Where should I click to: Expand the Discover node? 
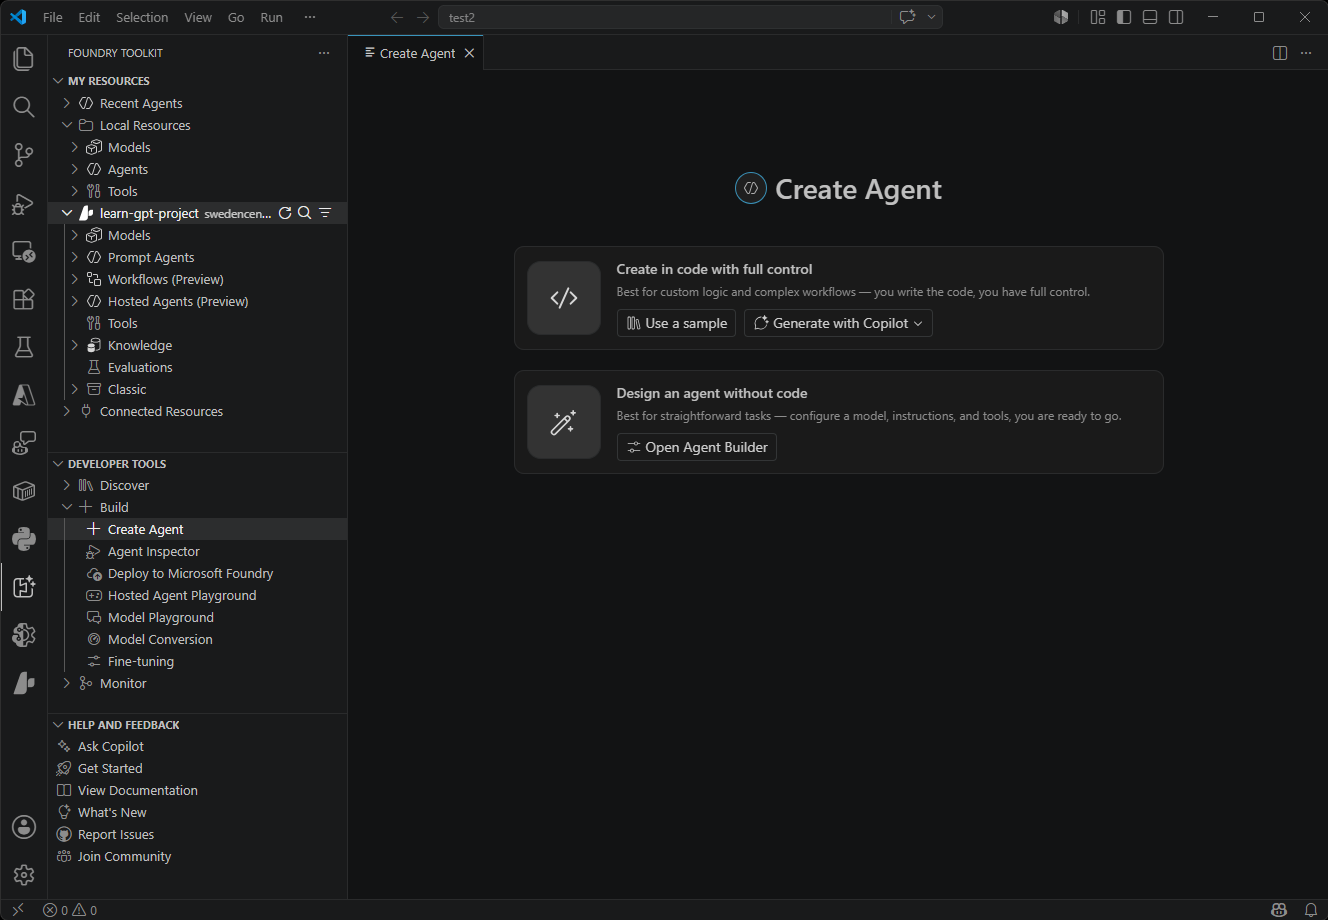[67, 485]
